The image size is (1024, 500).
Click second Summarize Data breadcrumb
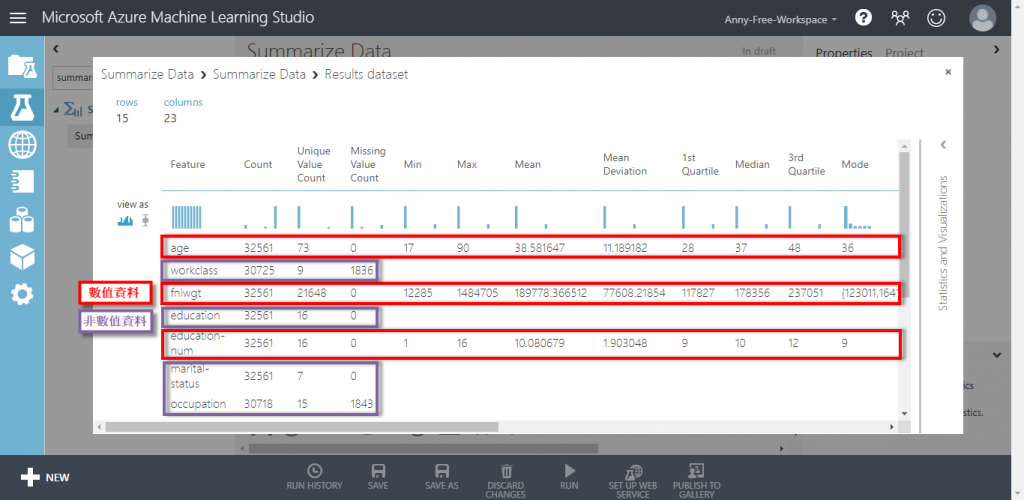tap(259, 74)
